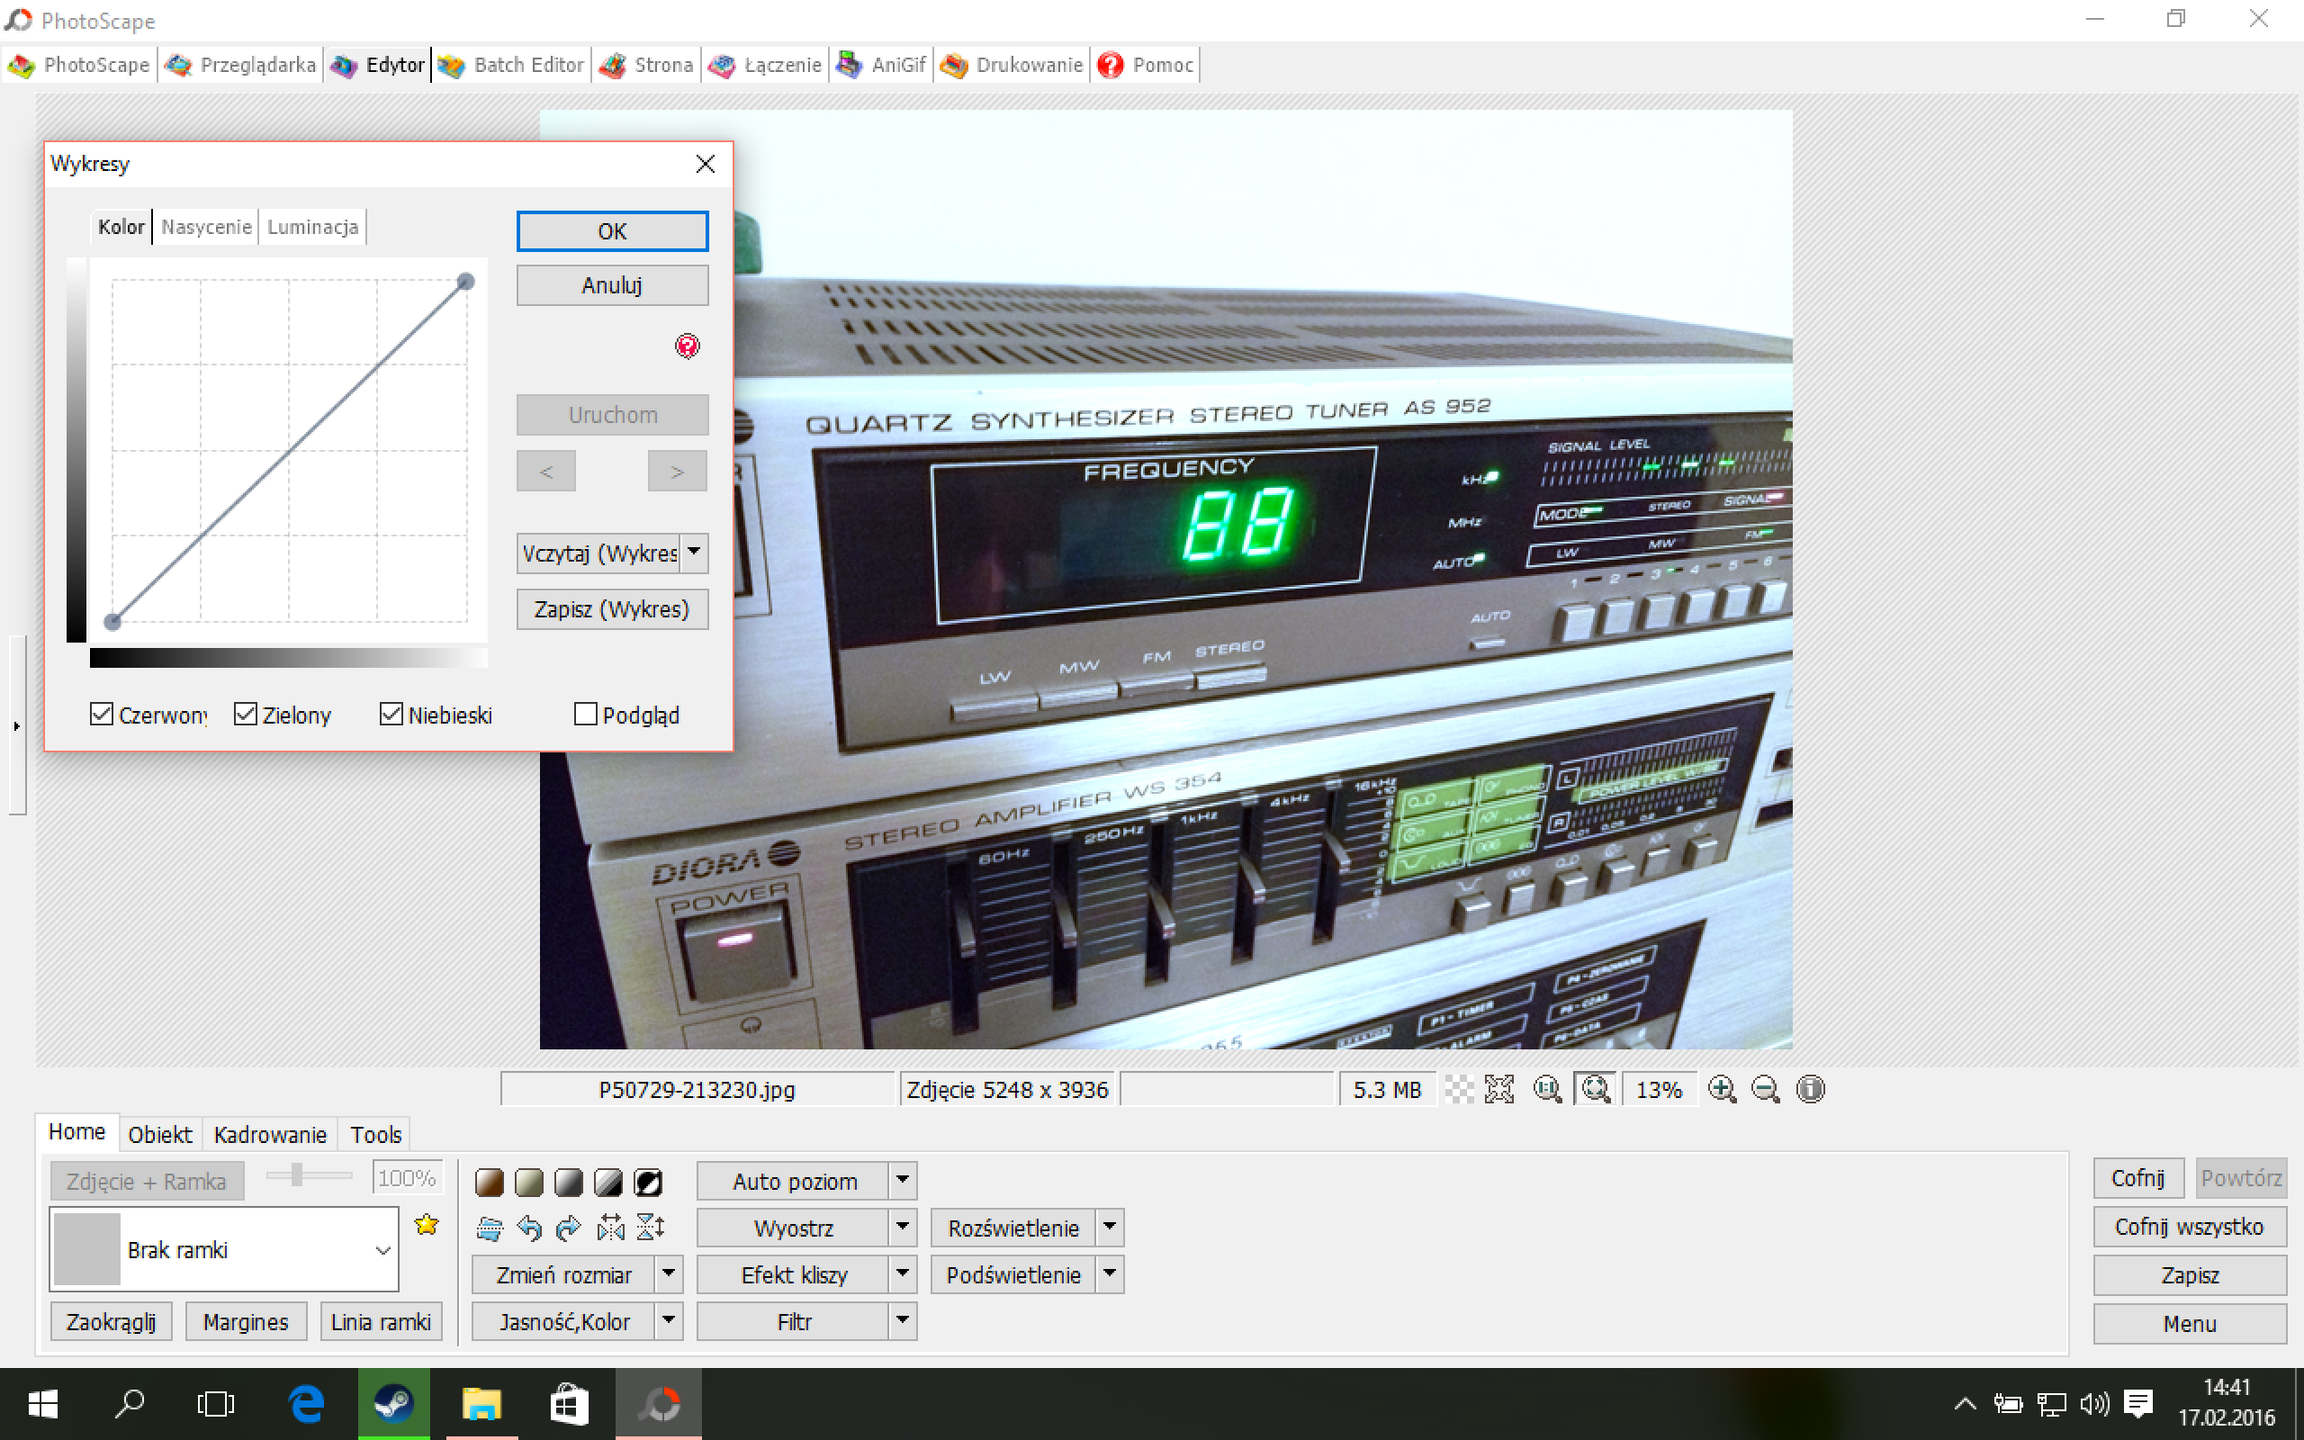Click the red help icon in Wykresy dialog

pos(687,346)
